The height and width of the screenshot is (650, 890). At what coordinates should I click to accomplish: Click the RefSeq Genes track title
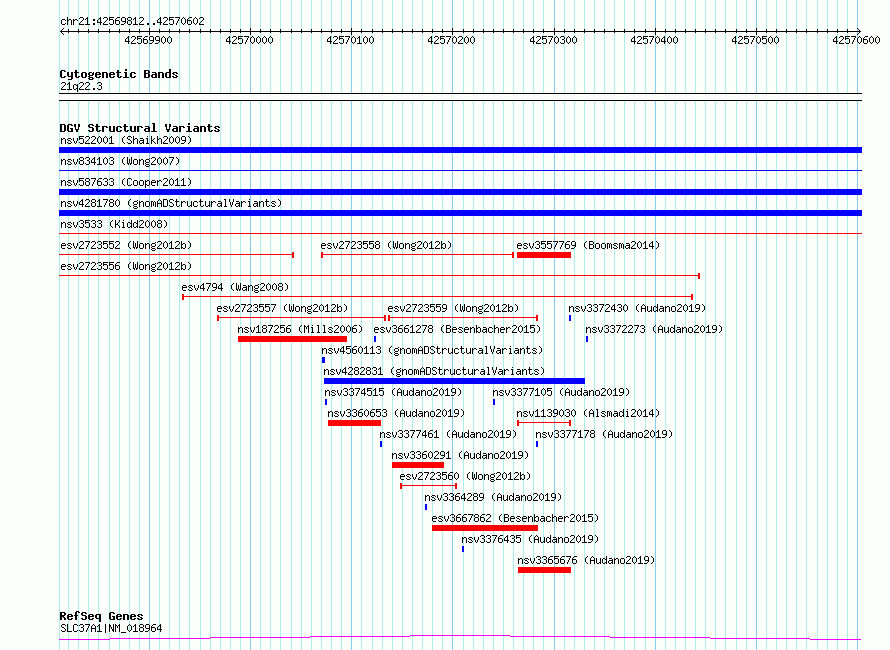point(101,616)
